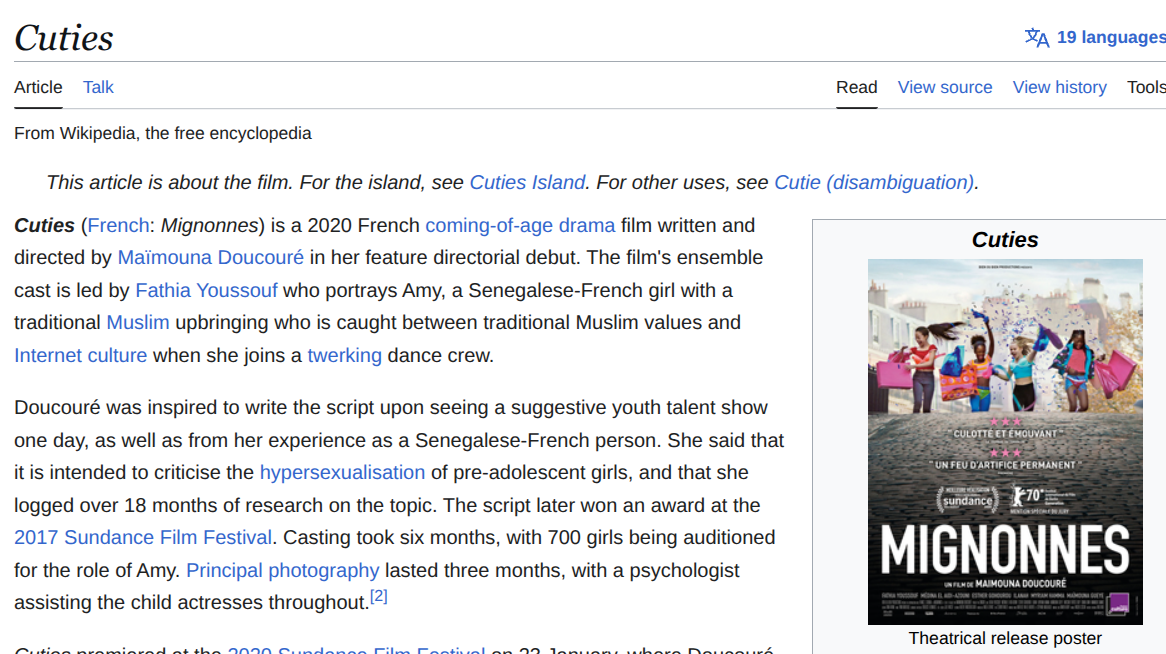Open the hypersexualisation link

(x=342, y=472)
